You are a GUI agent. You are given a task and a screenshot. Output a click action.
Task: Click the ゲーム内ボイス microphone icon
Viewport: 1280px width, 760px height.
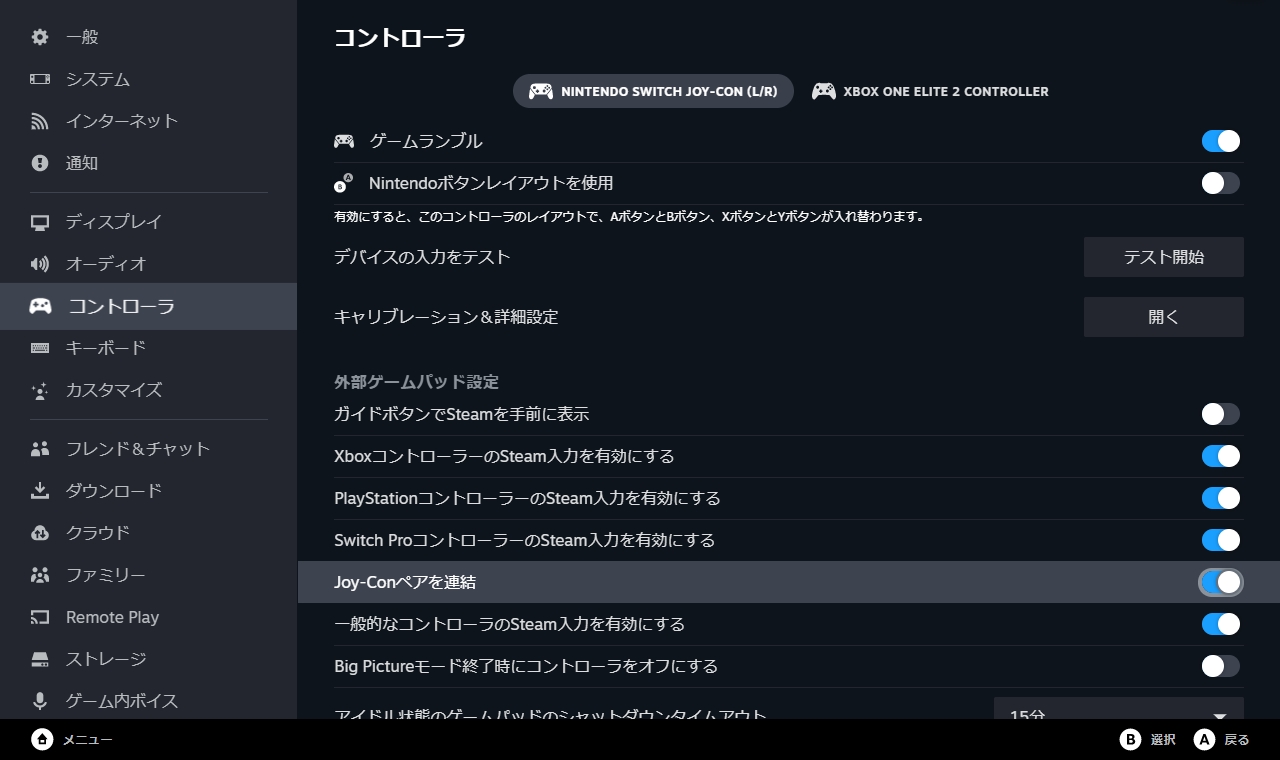pyautogui.click(x=40, y=701)
